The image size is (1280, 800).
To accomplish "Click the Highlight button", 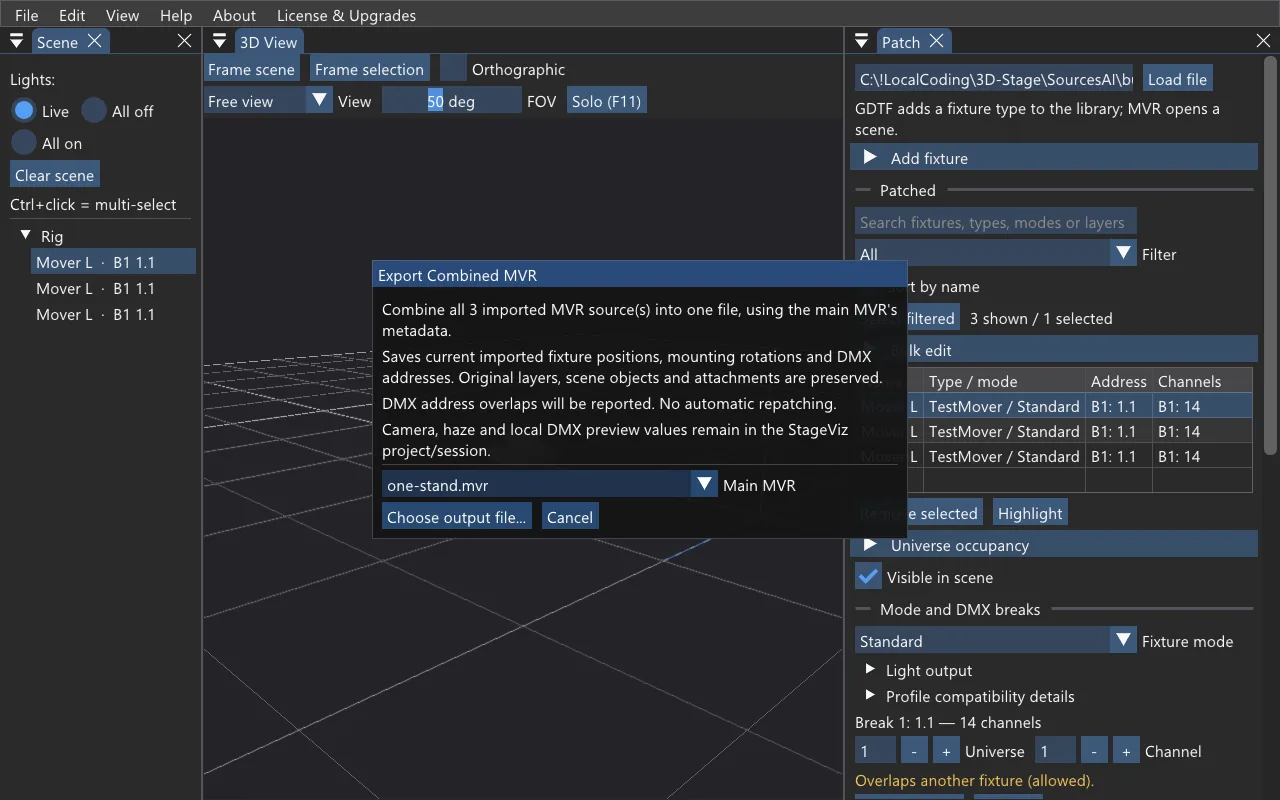I will coord(1030,513).
